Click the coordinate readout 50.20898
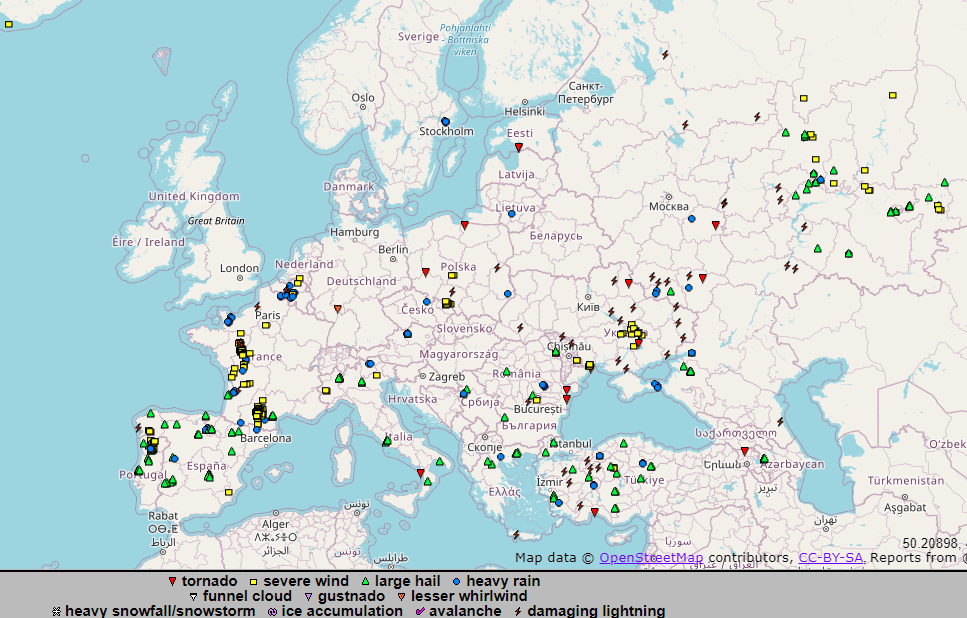Viewport: 967px width, 618px height. [x=930, y=543]
